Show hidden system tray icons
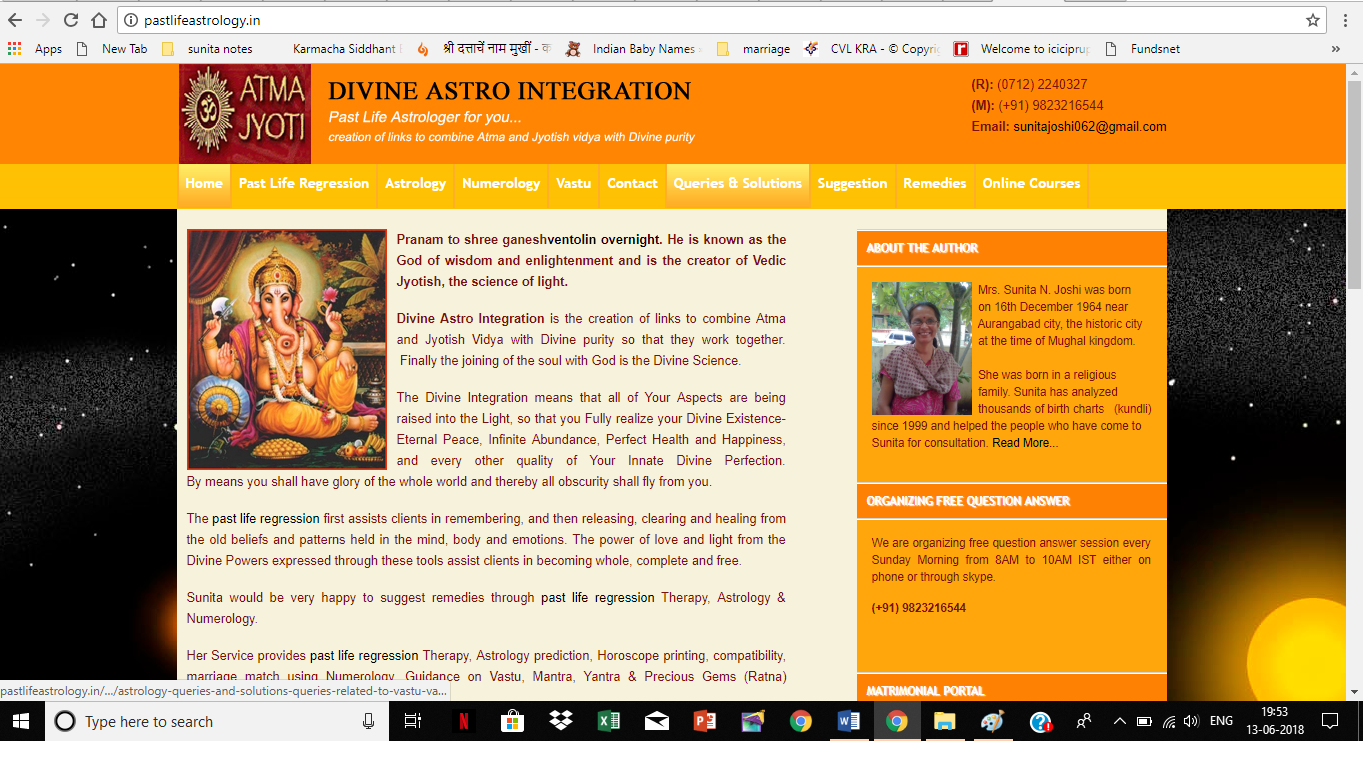 [1119, 721]
